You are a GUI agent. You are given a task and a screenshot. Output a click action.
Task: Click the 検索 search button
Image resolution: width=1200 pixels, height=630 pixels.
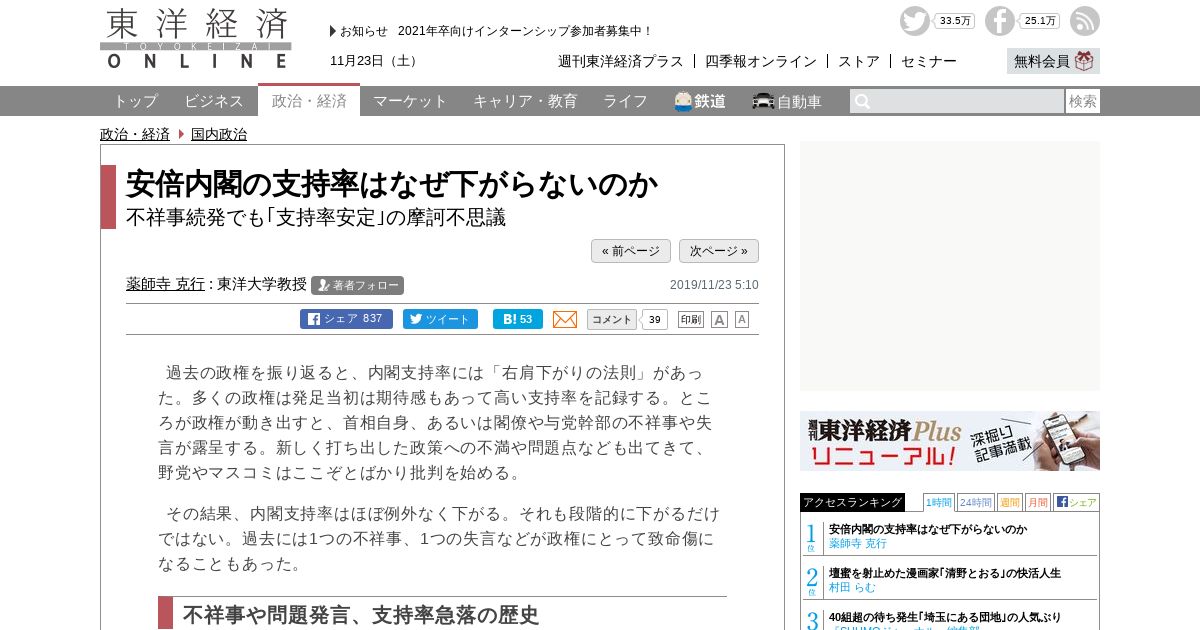[1083, 101]
